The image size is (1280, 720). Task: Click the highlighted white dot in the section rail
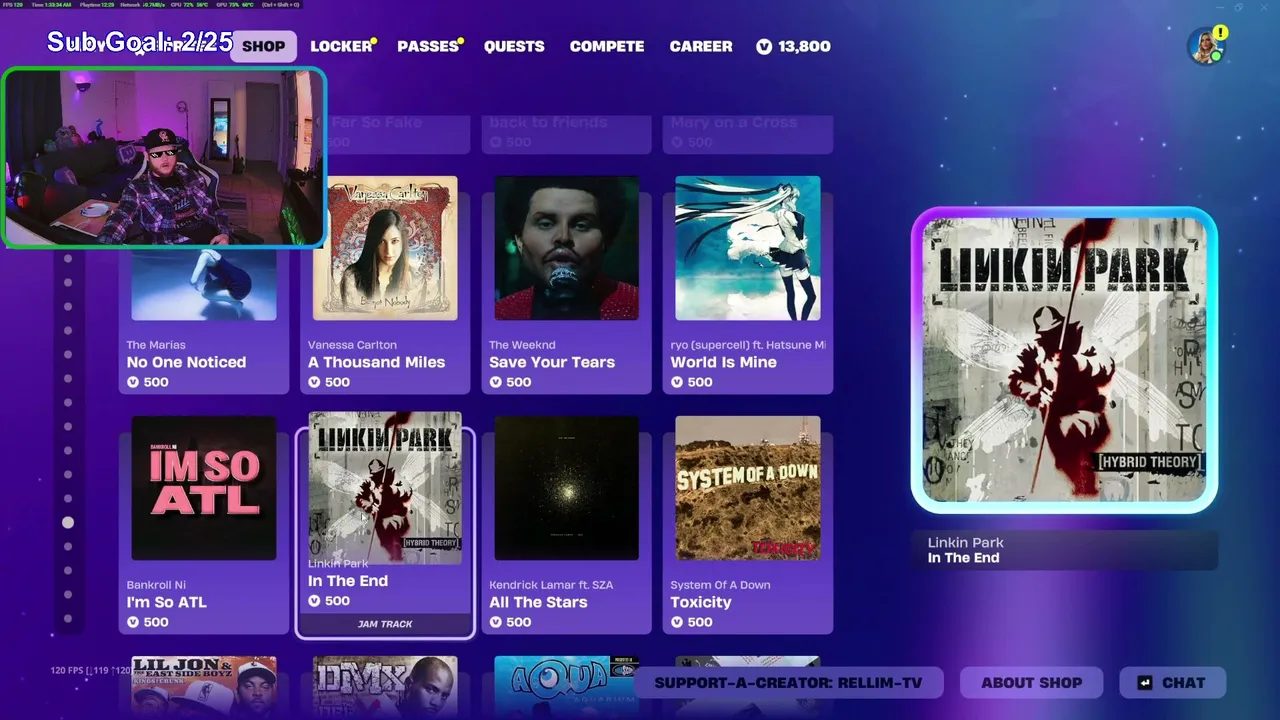click(x=68, y=522)
